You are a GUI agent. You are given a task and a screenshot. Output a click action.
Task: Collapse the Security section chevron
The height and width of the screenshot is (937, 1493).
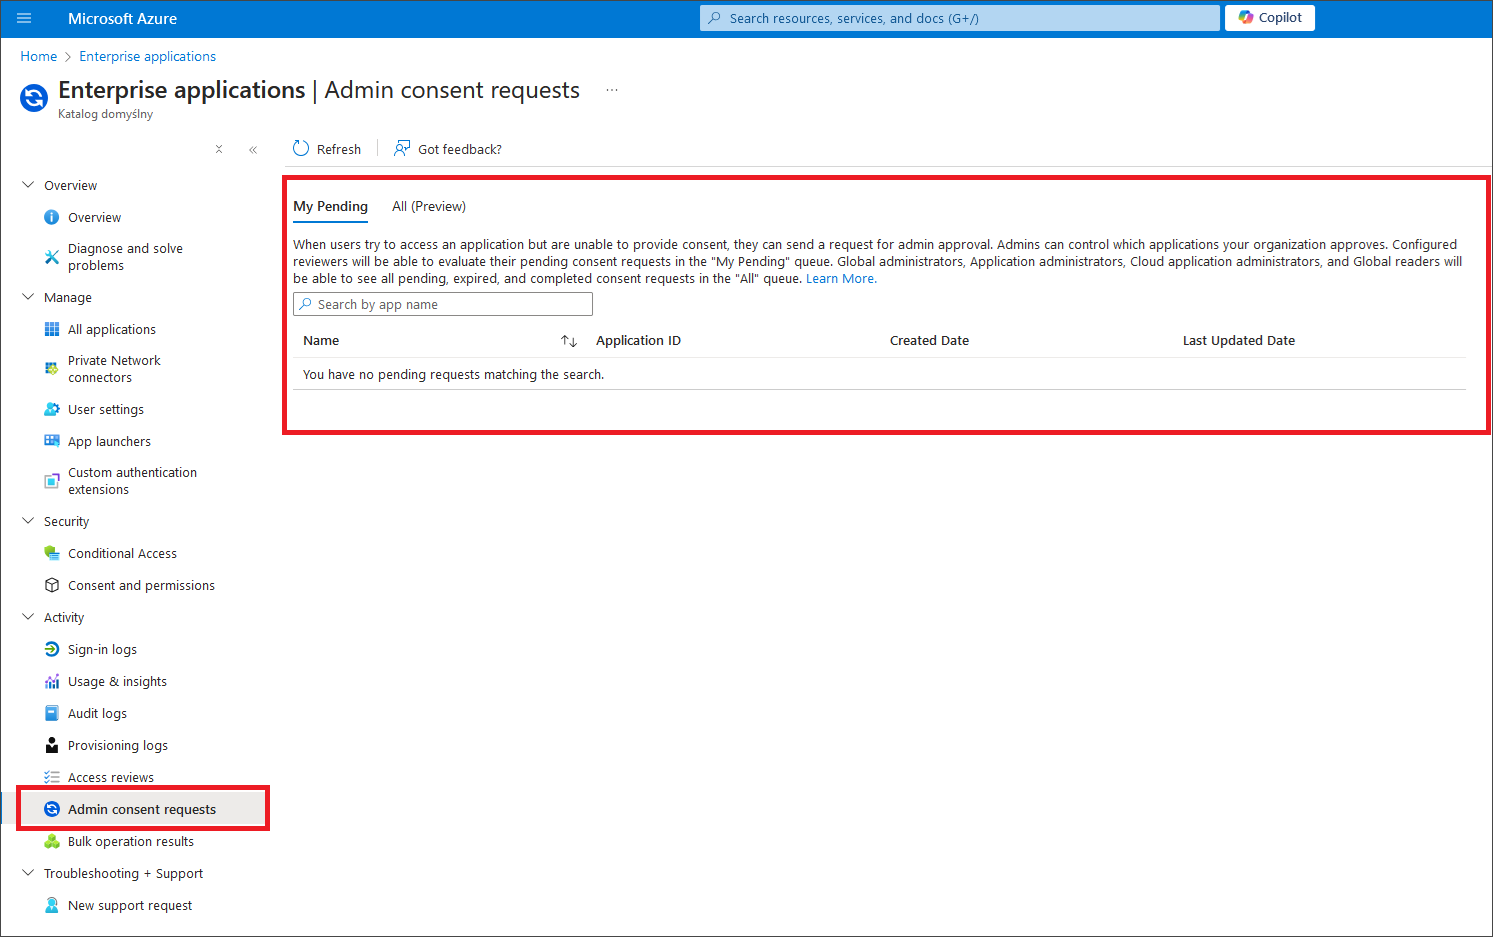(28, 521)
